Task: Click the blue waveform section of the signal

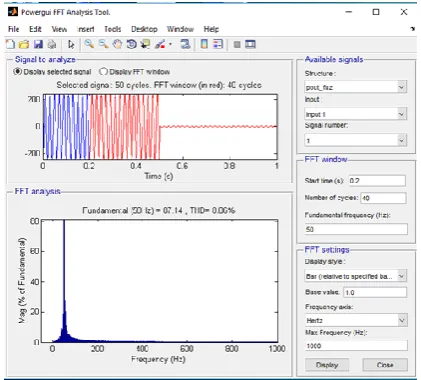Action: (x=66, y=127)
